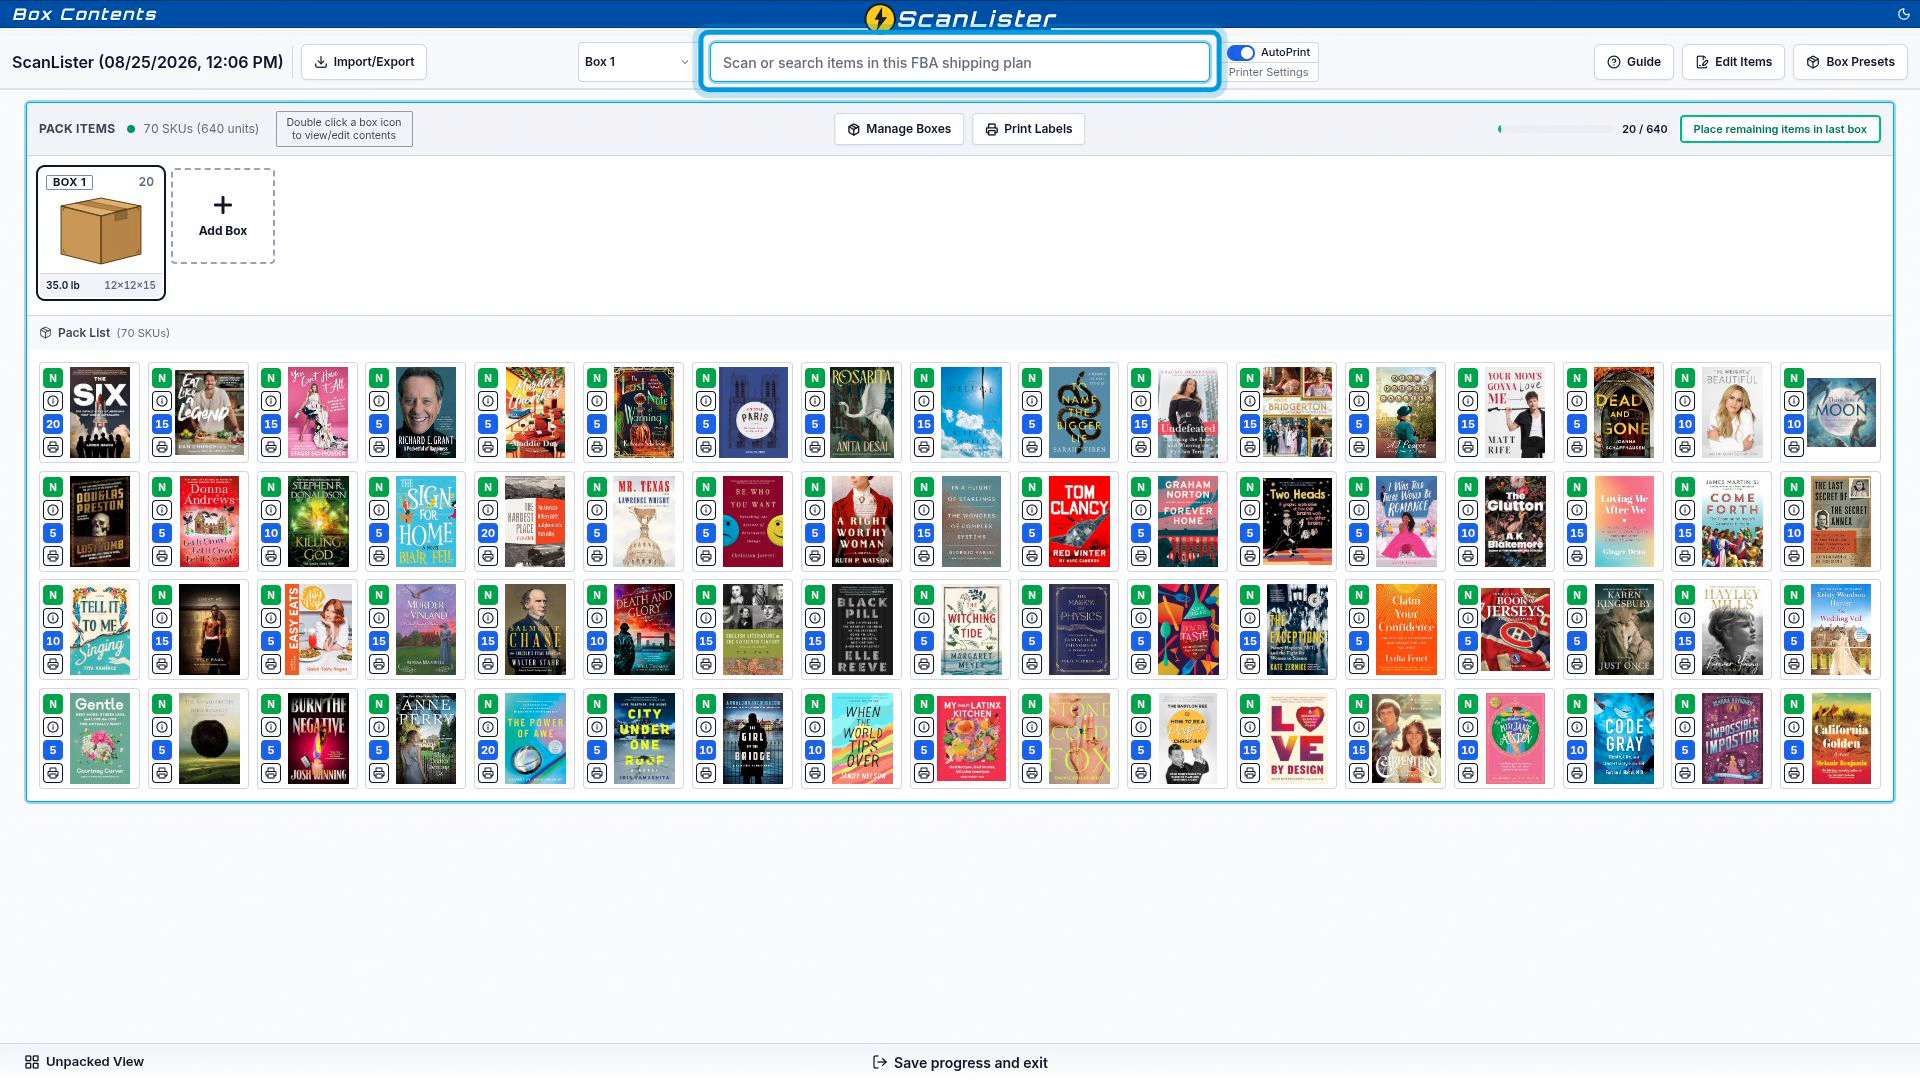1920x1080 pixels.
Task: Print label for The Six book
Action: point(53,447)
